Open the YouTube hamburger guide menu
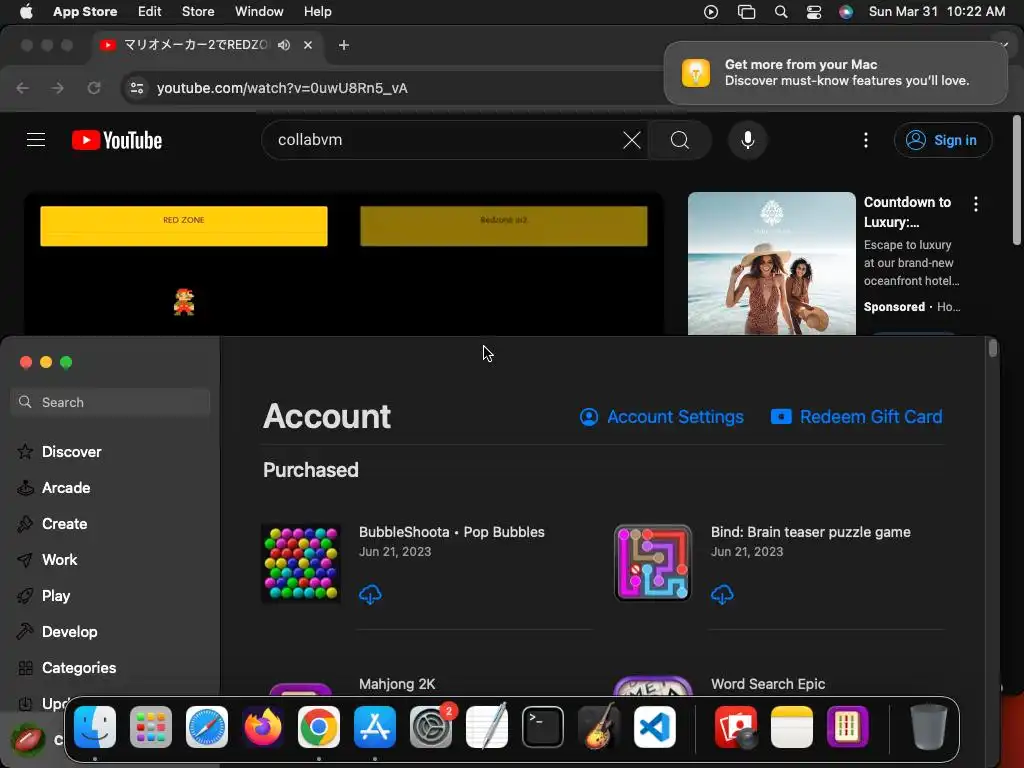This screenshot has height=768, width=1024. pos(36,140)
